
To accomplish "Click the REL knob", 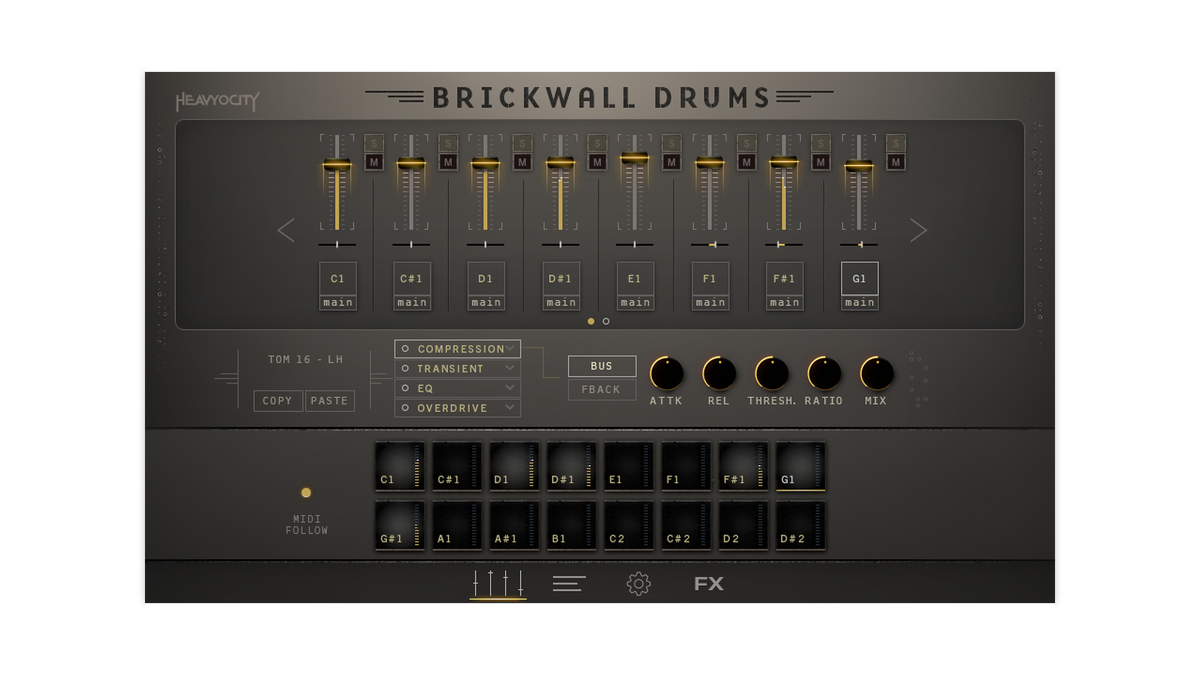I will (x=719, y=373).
